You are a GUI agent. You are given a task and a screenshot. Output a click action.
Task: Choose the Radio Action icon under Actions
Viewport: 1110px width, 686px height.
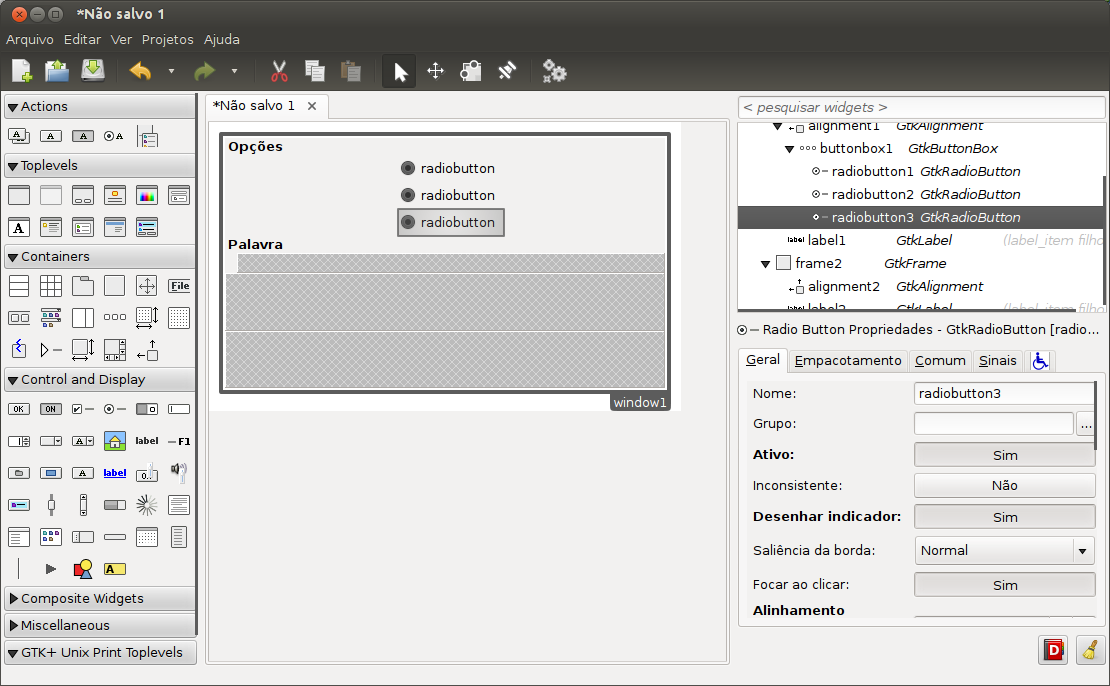[114, 136]
